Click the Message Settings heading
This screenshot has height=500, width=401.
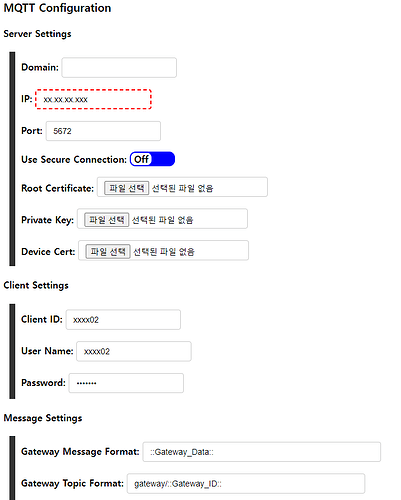(43, 418)
